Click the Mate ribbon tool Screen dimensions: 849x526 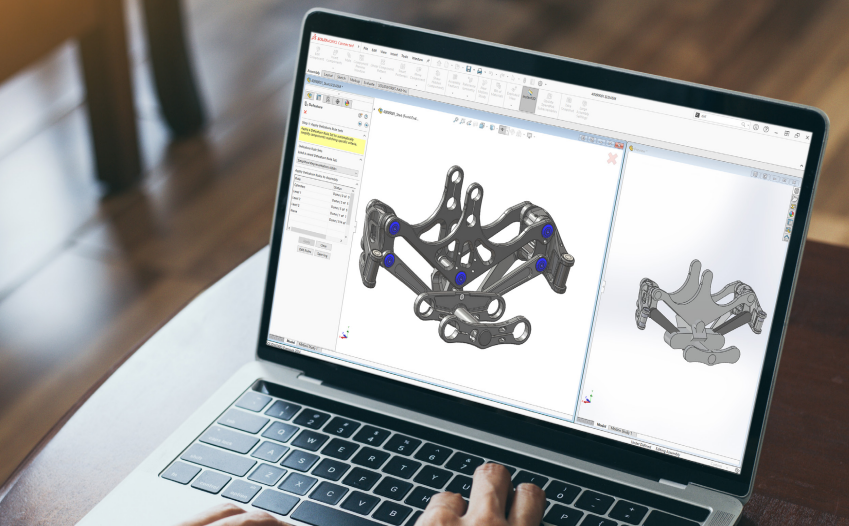coord(348,58)
